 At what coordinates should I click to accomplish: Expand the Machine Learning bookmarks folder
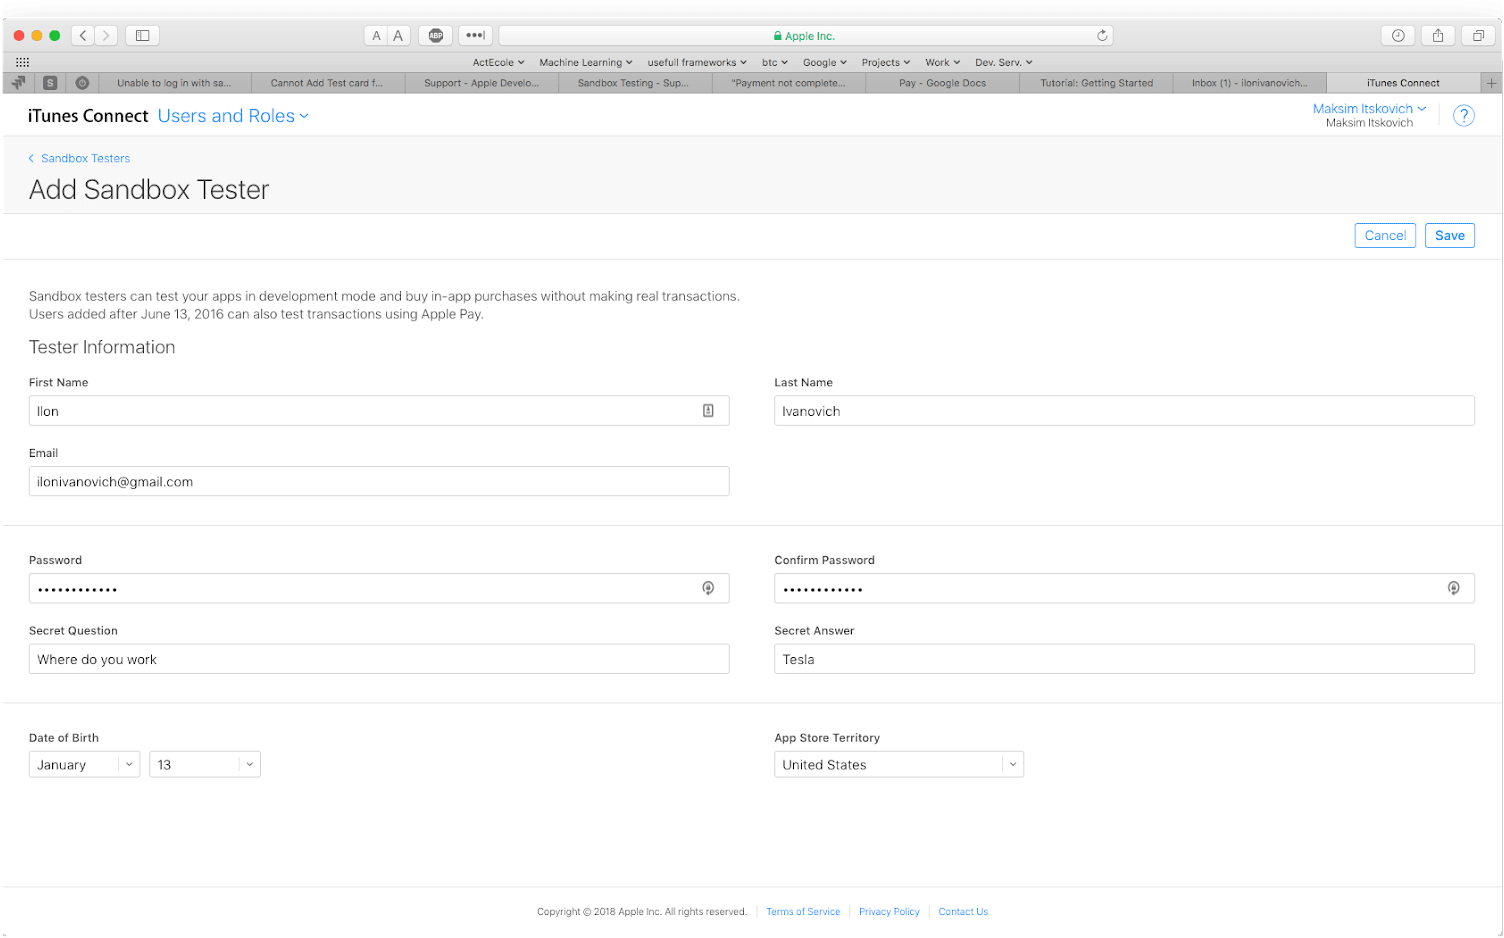586,62
